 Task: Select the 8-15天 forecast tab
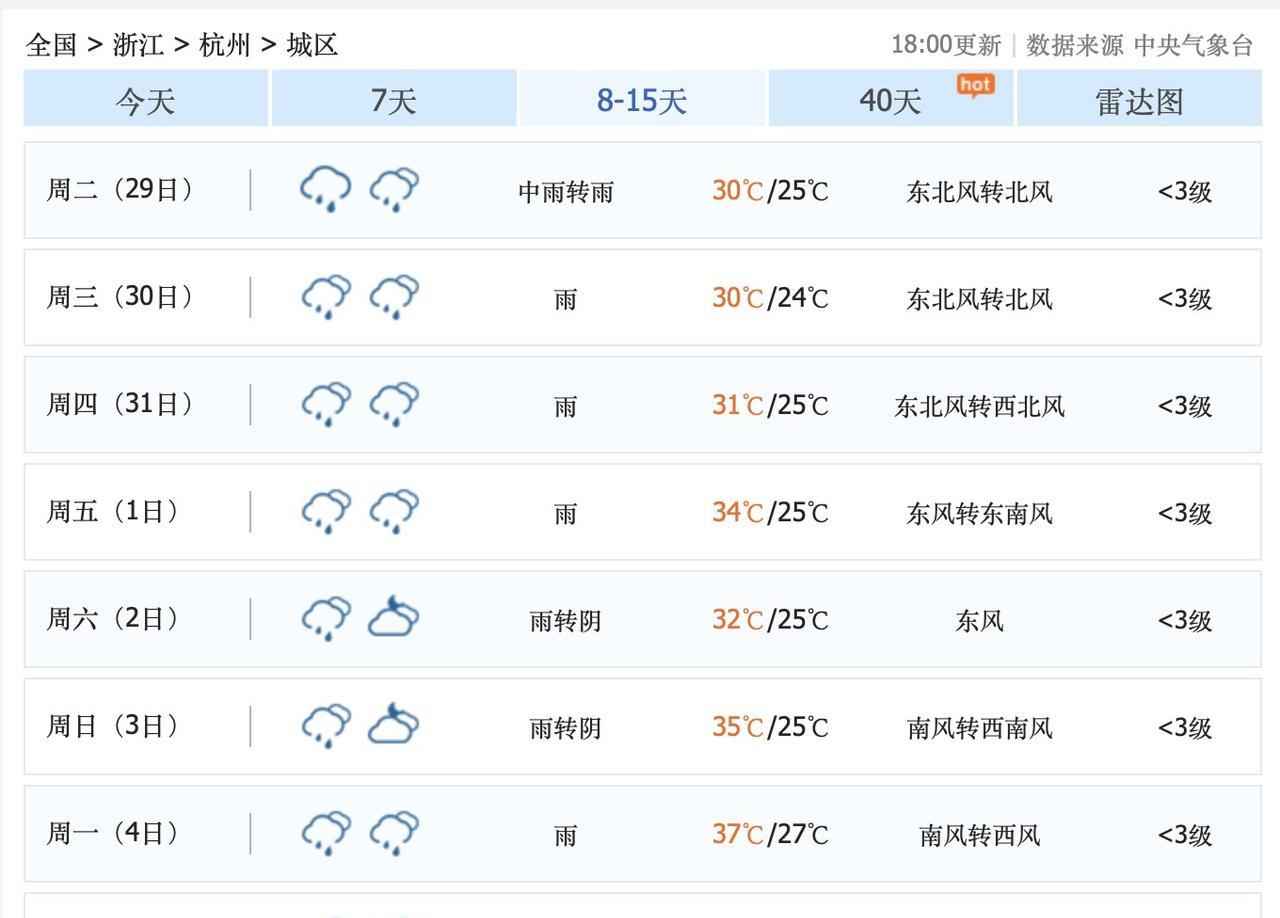[642, 100]
